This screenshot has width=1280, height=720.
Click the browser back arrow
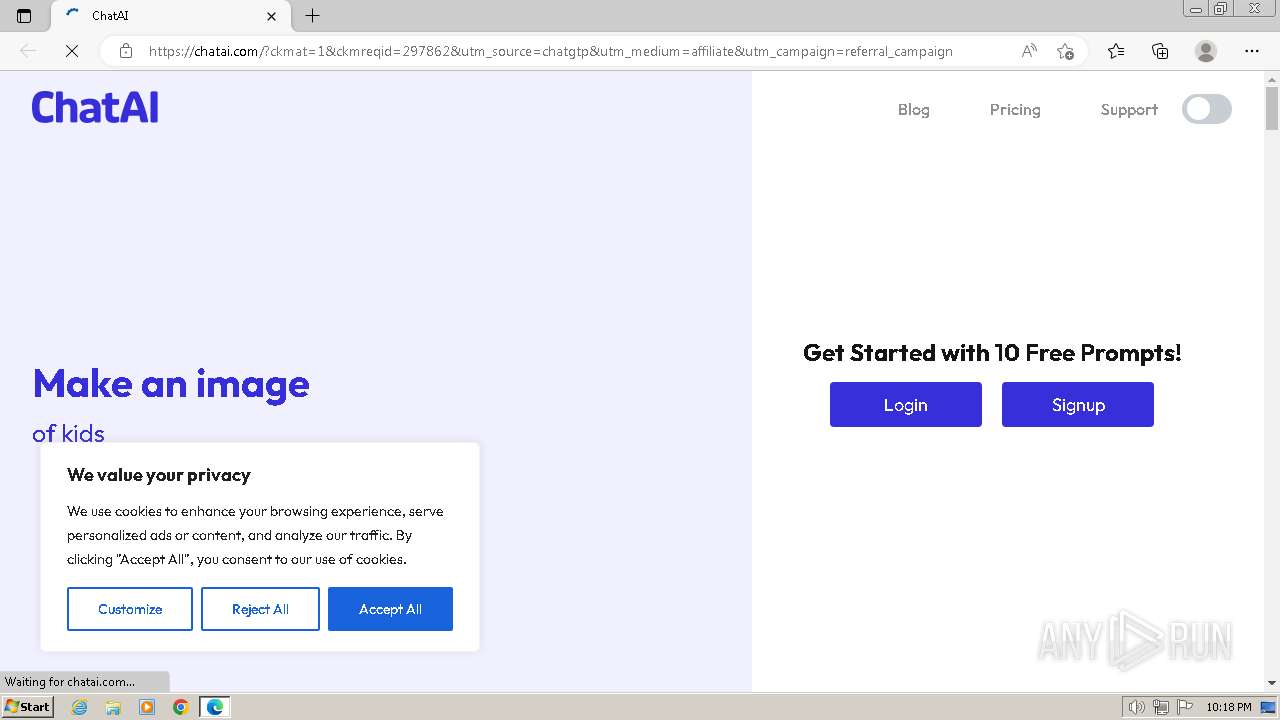click(x=28, y=51)
